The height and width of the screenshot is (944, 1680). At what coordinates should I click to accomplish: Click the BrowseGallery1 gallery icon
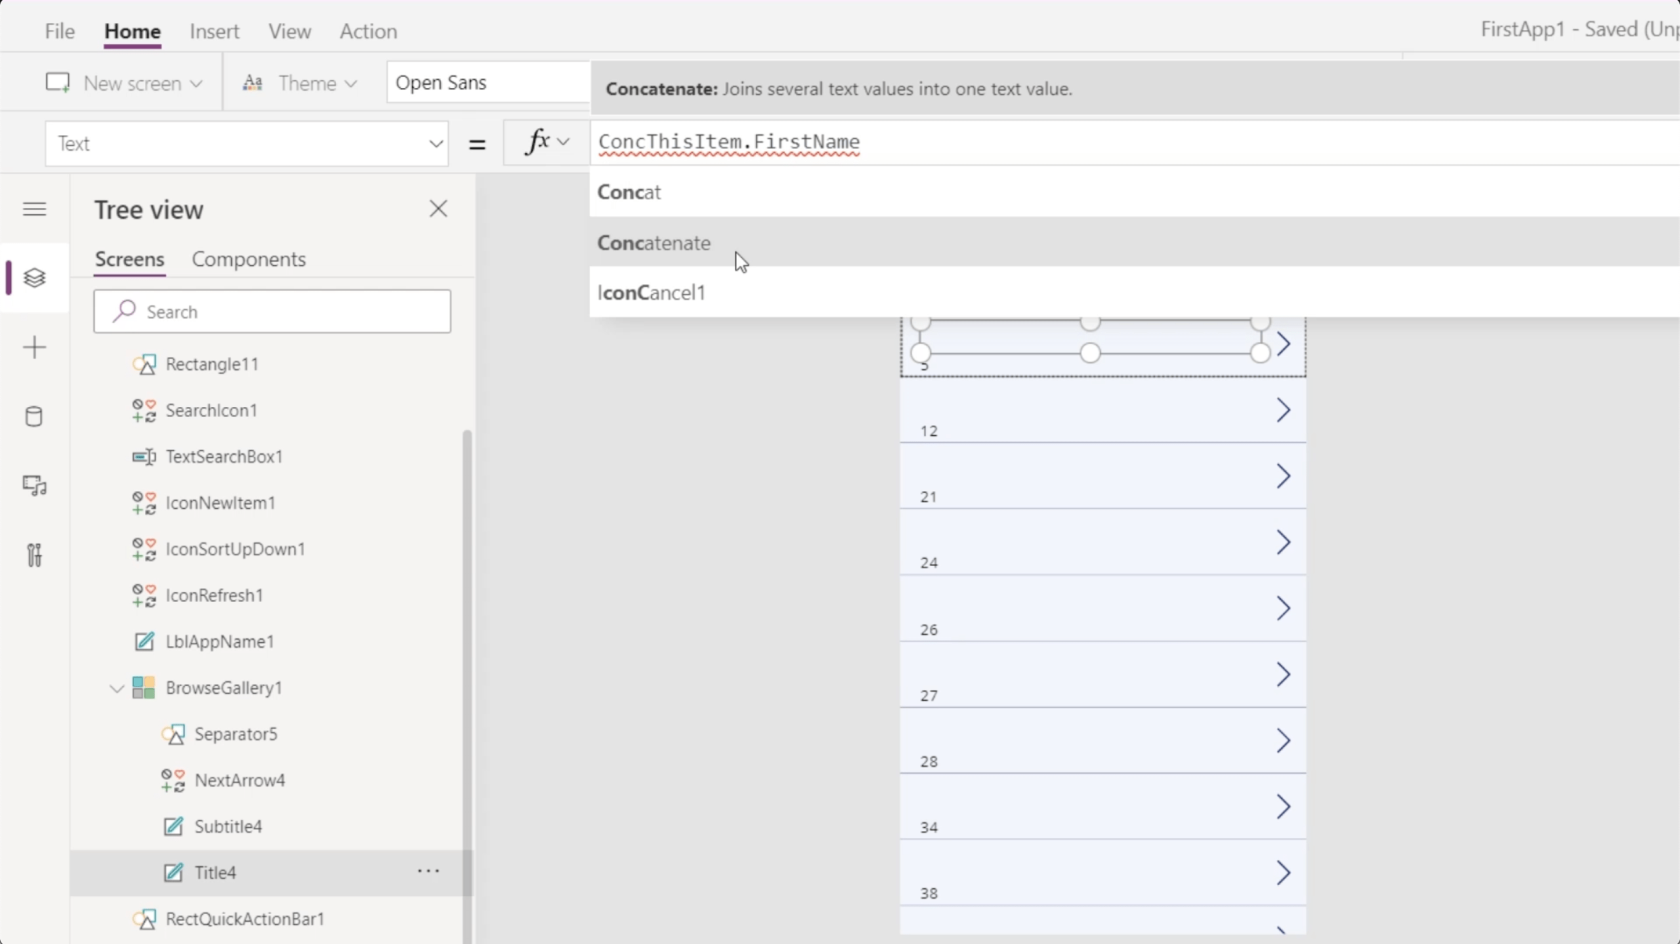144,687
